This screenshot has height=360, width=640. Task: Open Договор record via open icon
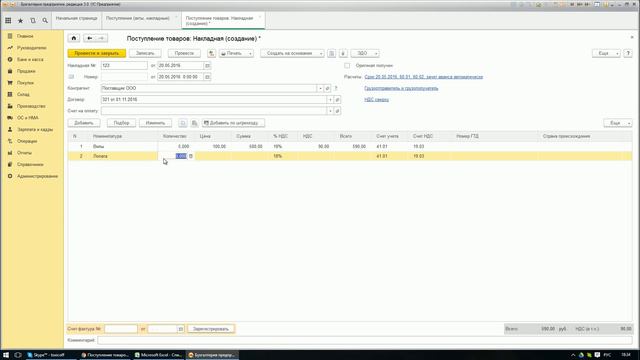point(338,100)
